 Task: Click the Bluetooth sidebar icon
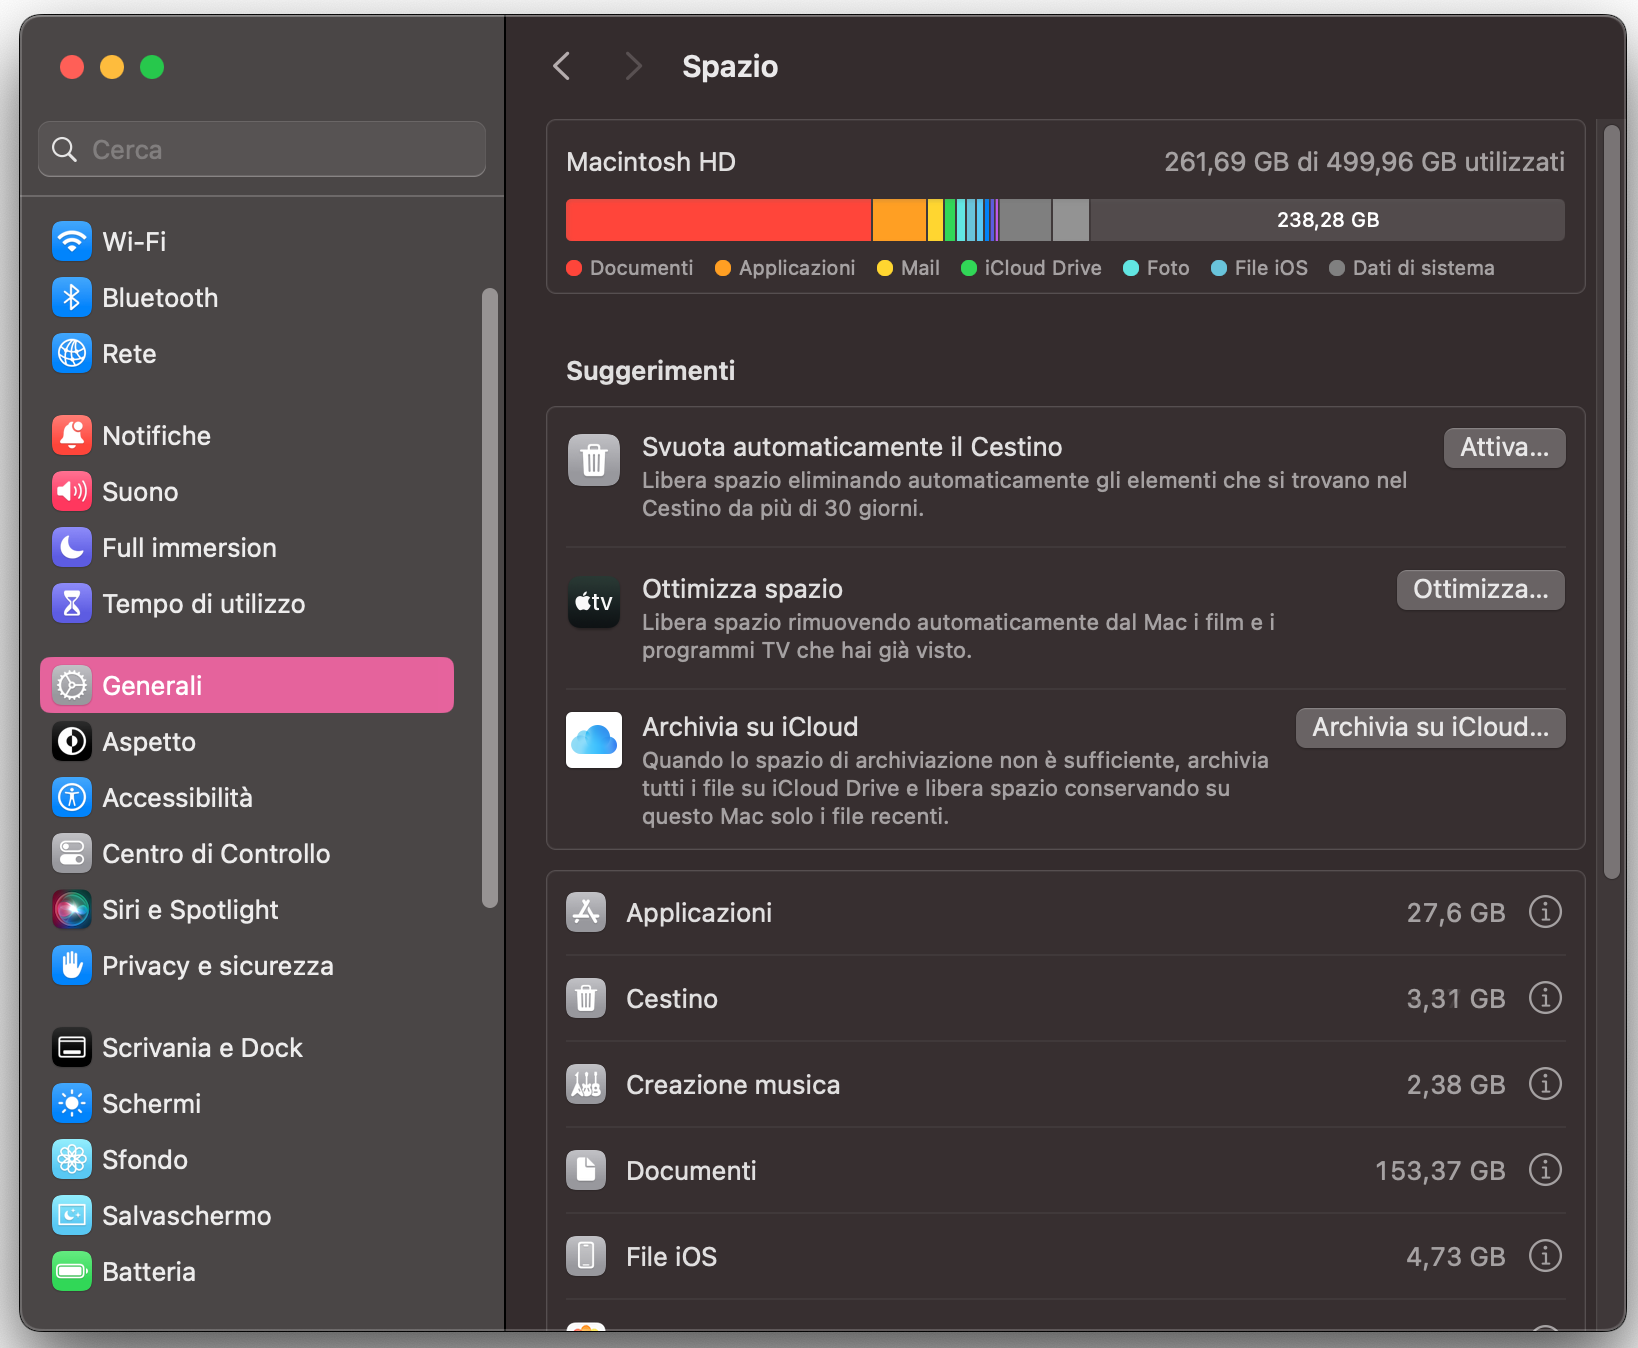point(71,297)
